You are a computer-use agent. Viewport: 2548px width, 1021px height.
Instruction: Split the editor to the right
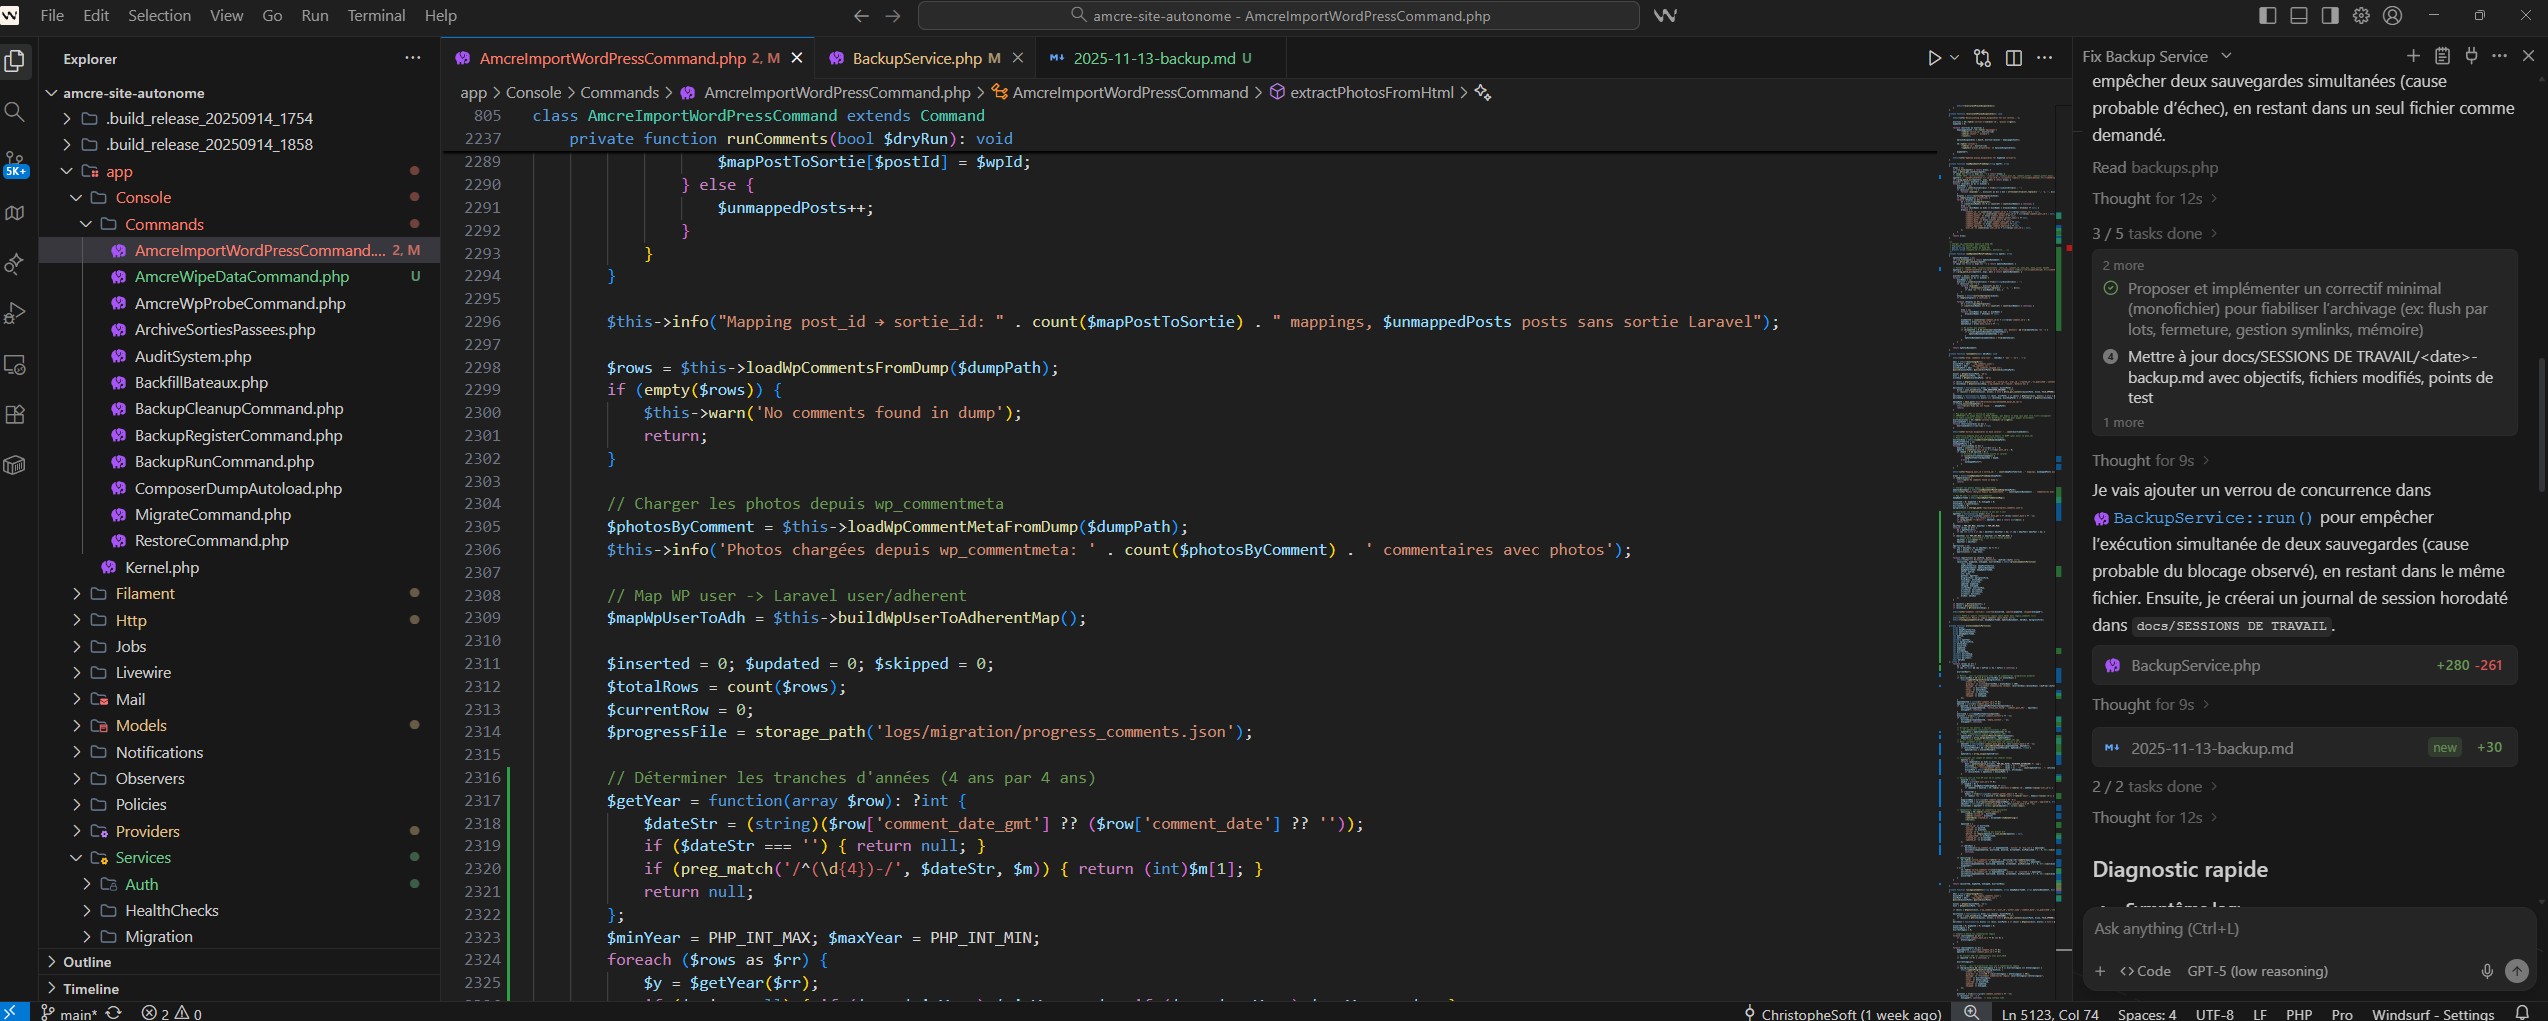click(2014, 58)
